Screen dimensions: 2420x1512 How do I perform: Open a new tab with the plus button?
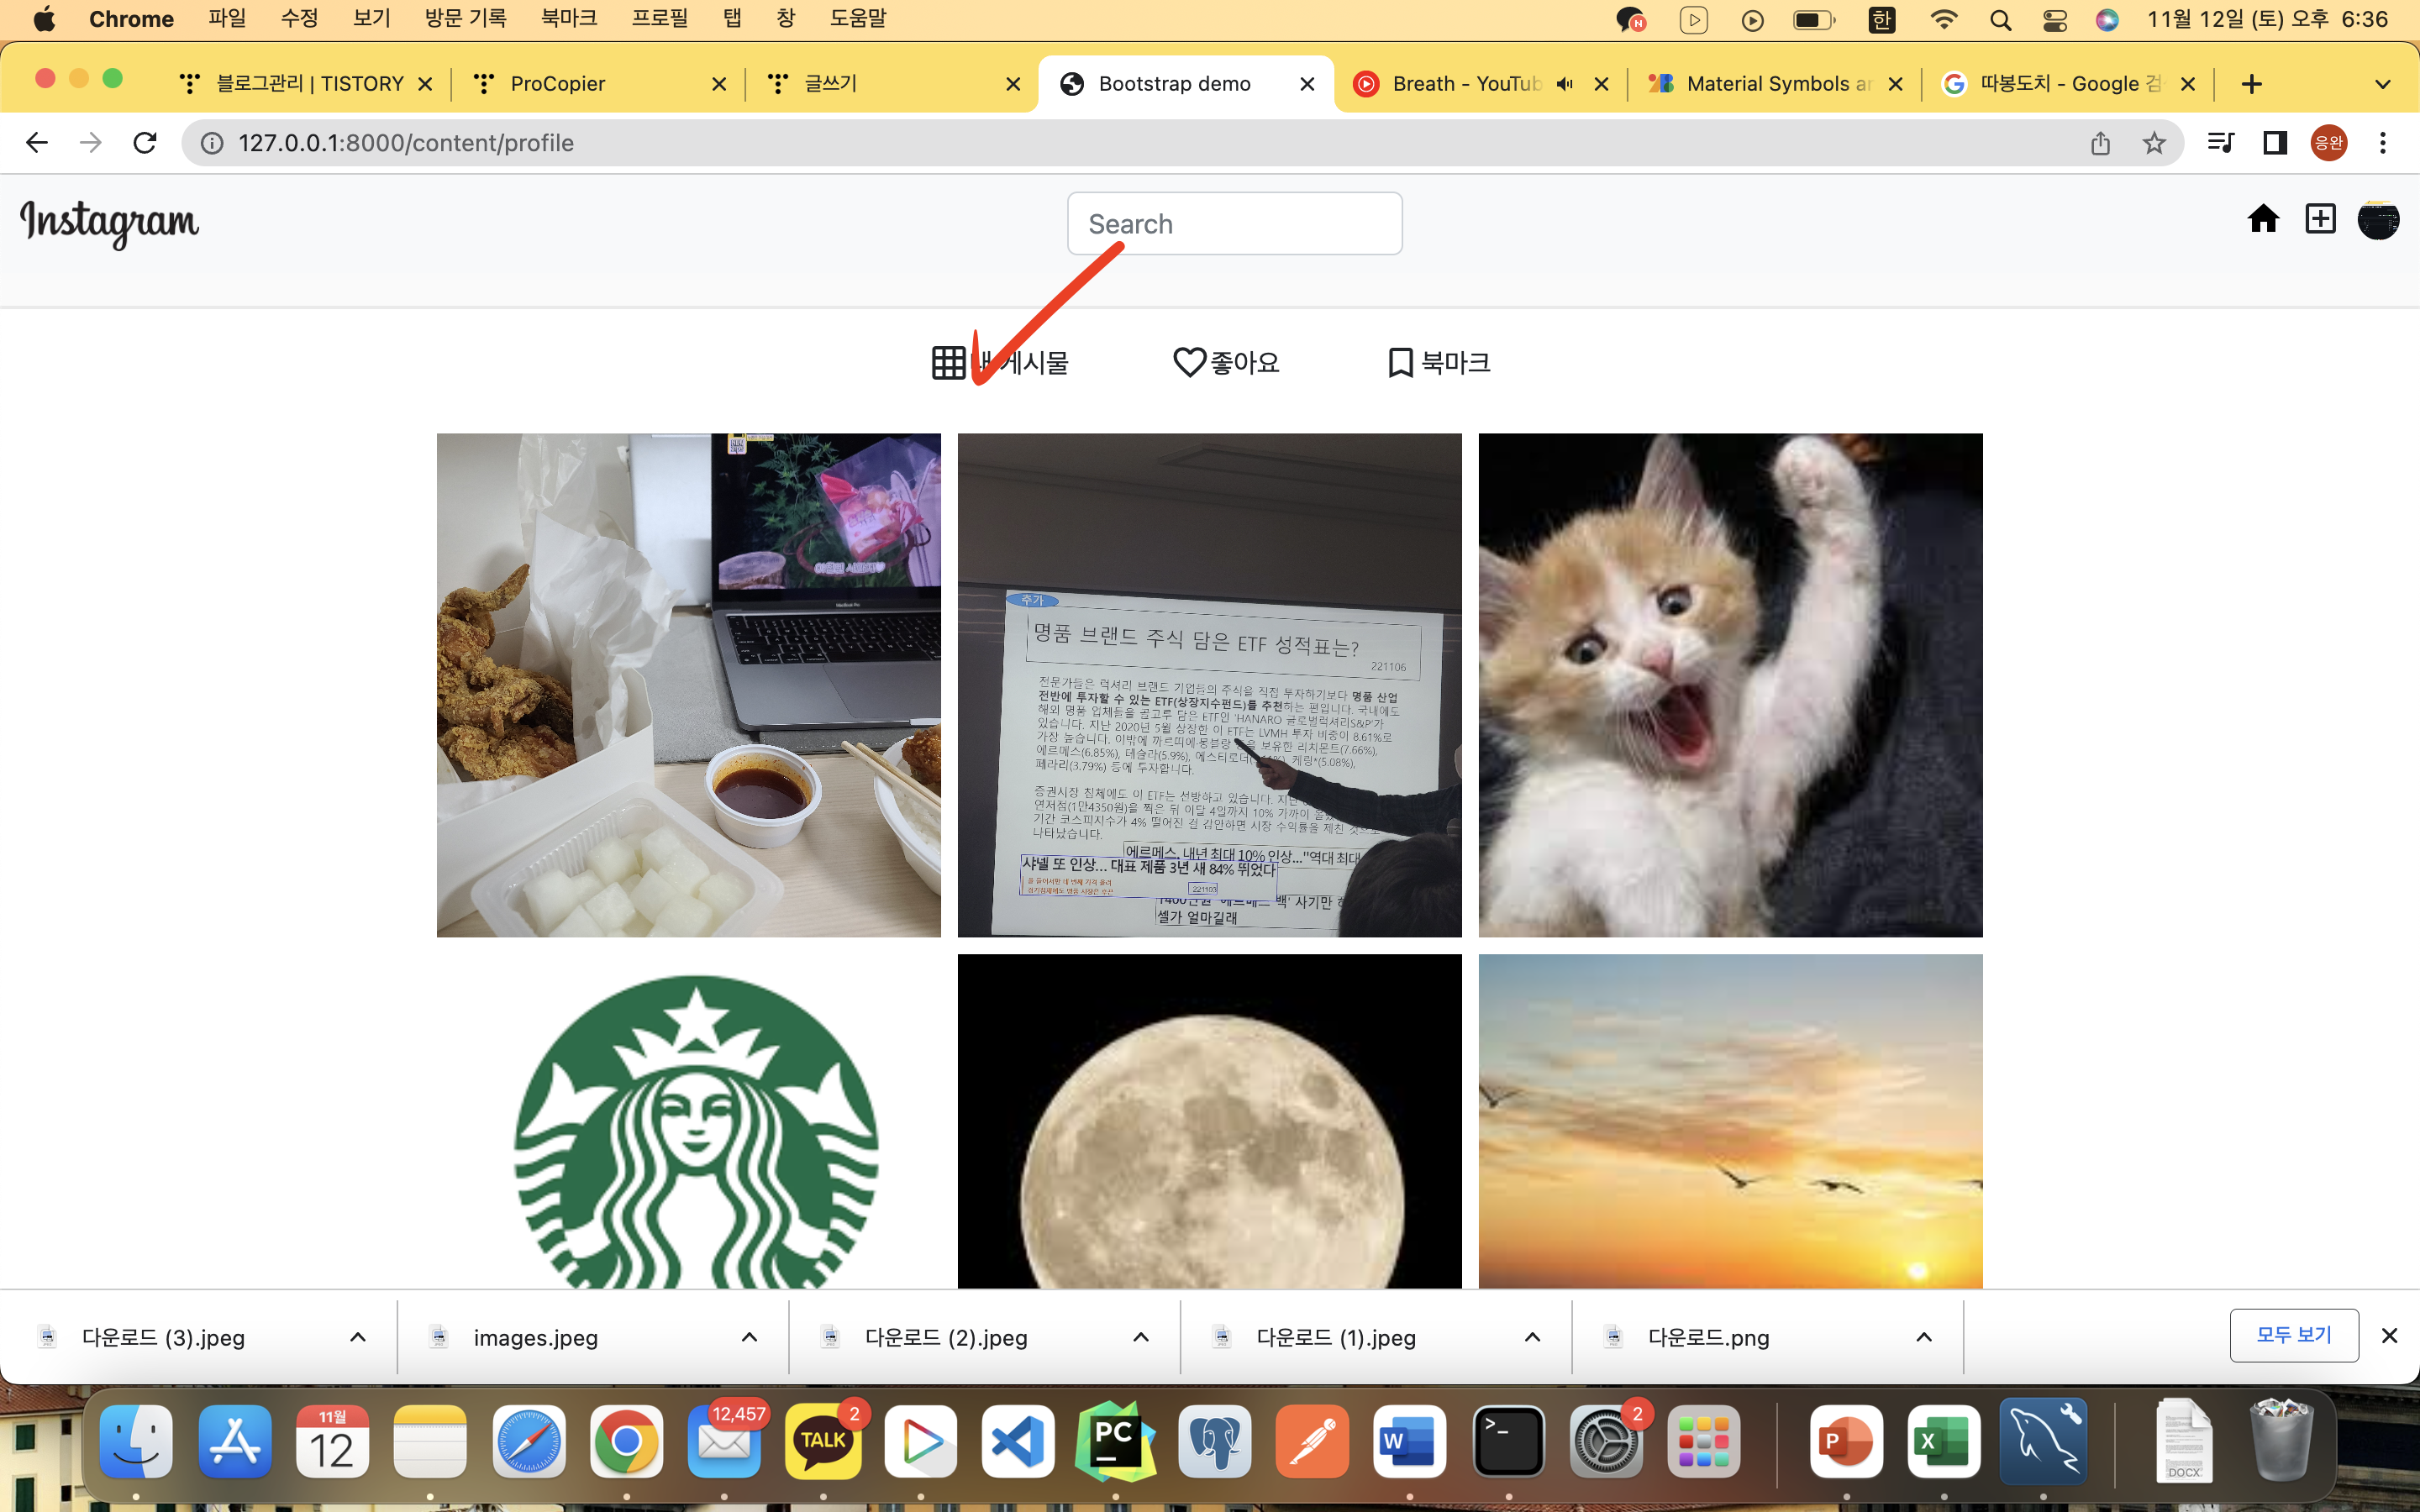[x=2251, y=84]
